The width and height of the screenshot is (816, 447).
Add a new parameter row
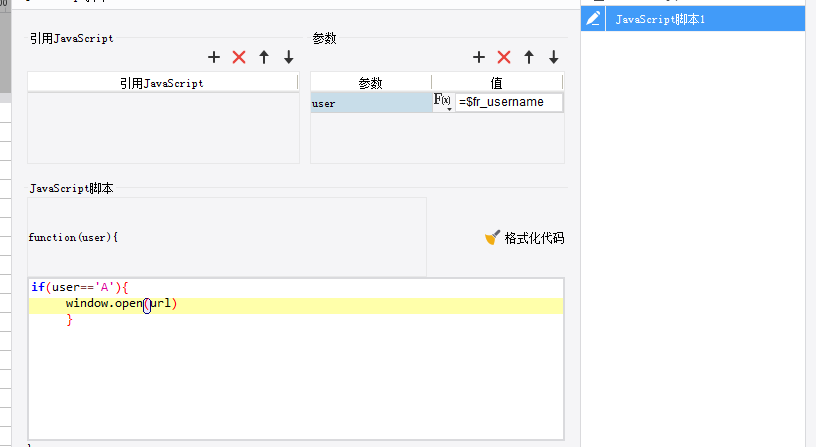(479, 57)
